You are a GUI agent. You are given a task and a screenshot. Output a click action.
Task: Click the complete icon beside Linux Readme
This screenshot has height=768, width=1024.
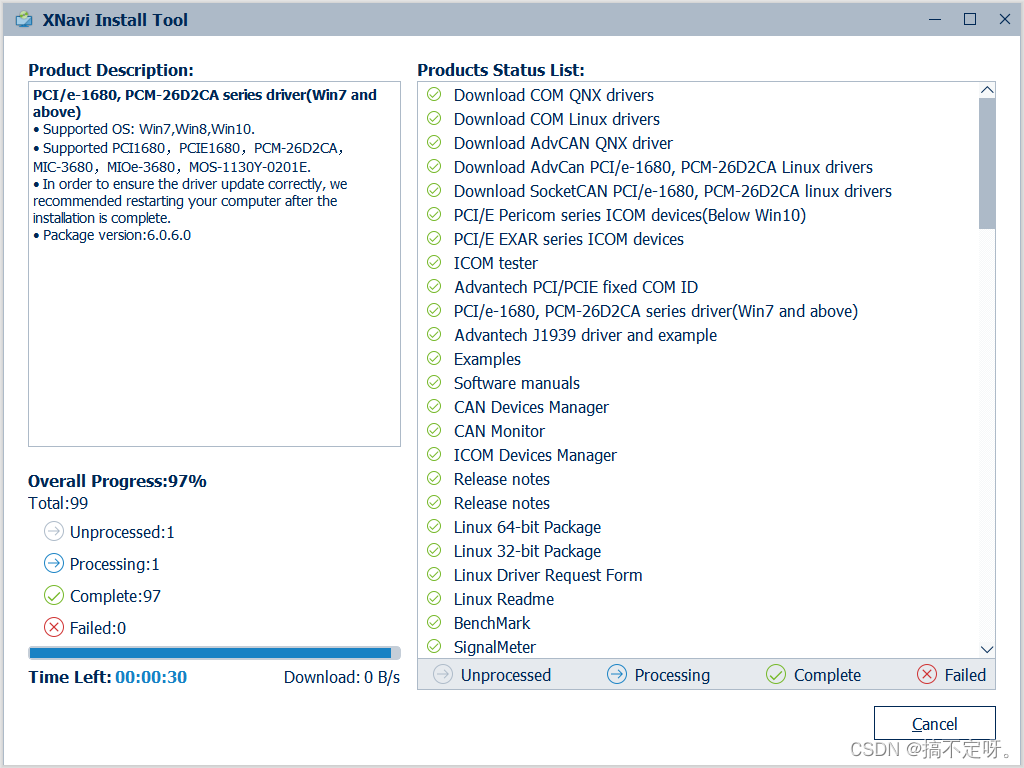(434, 598)
